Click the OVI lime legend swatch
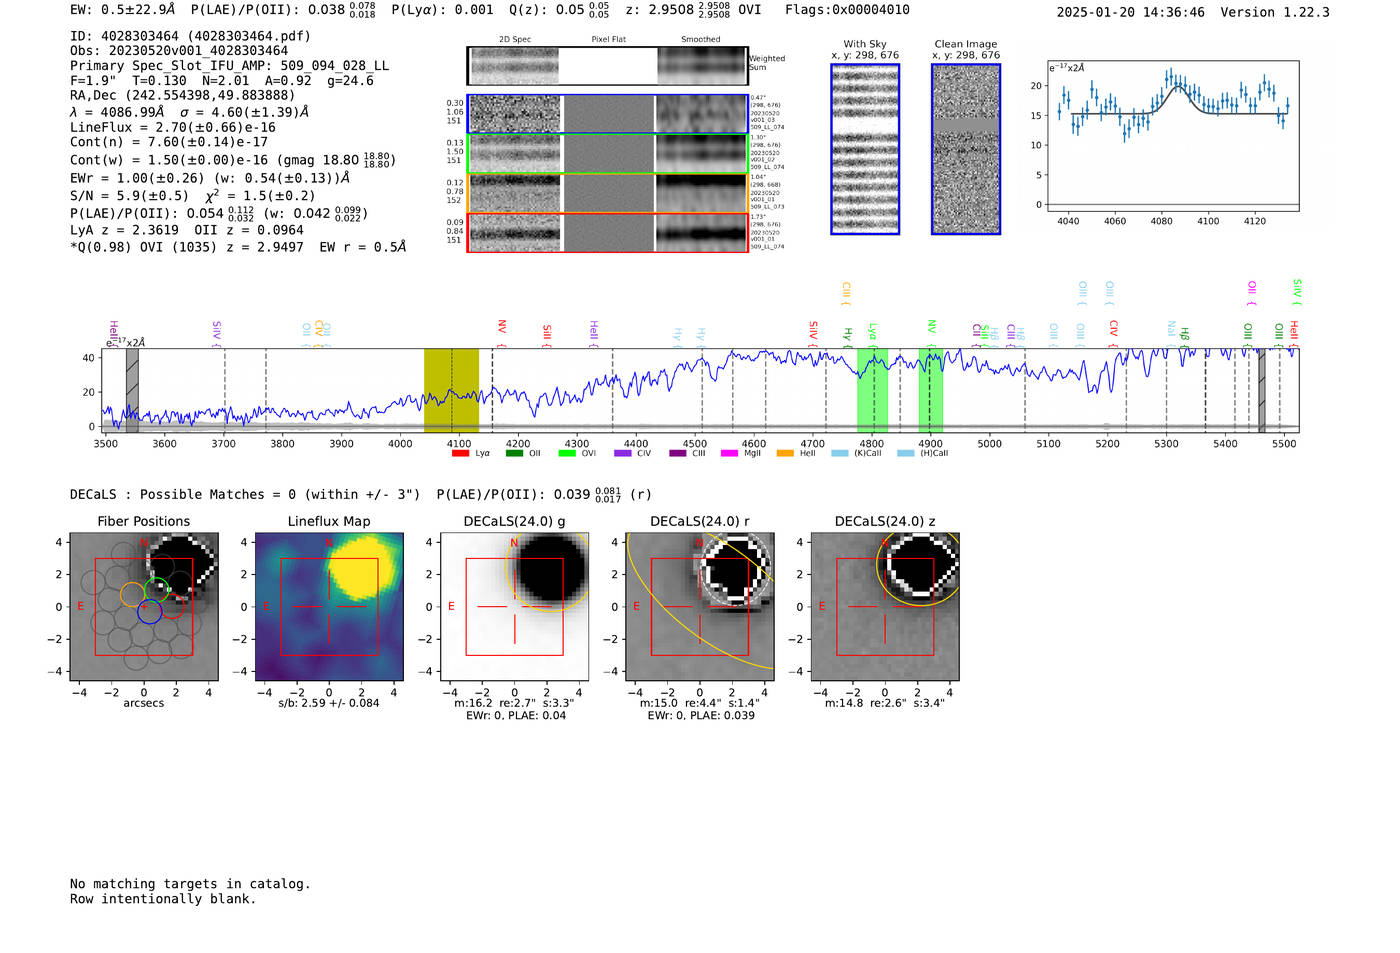The height and width of the screenshot is (953, 1400). tap(567, 453)
